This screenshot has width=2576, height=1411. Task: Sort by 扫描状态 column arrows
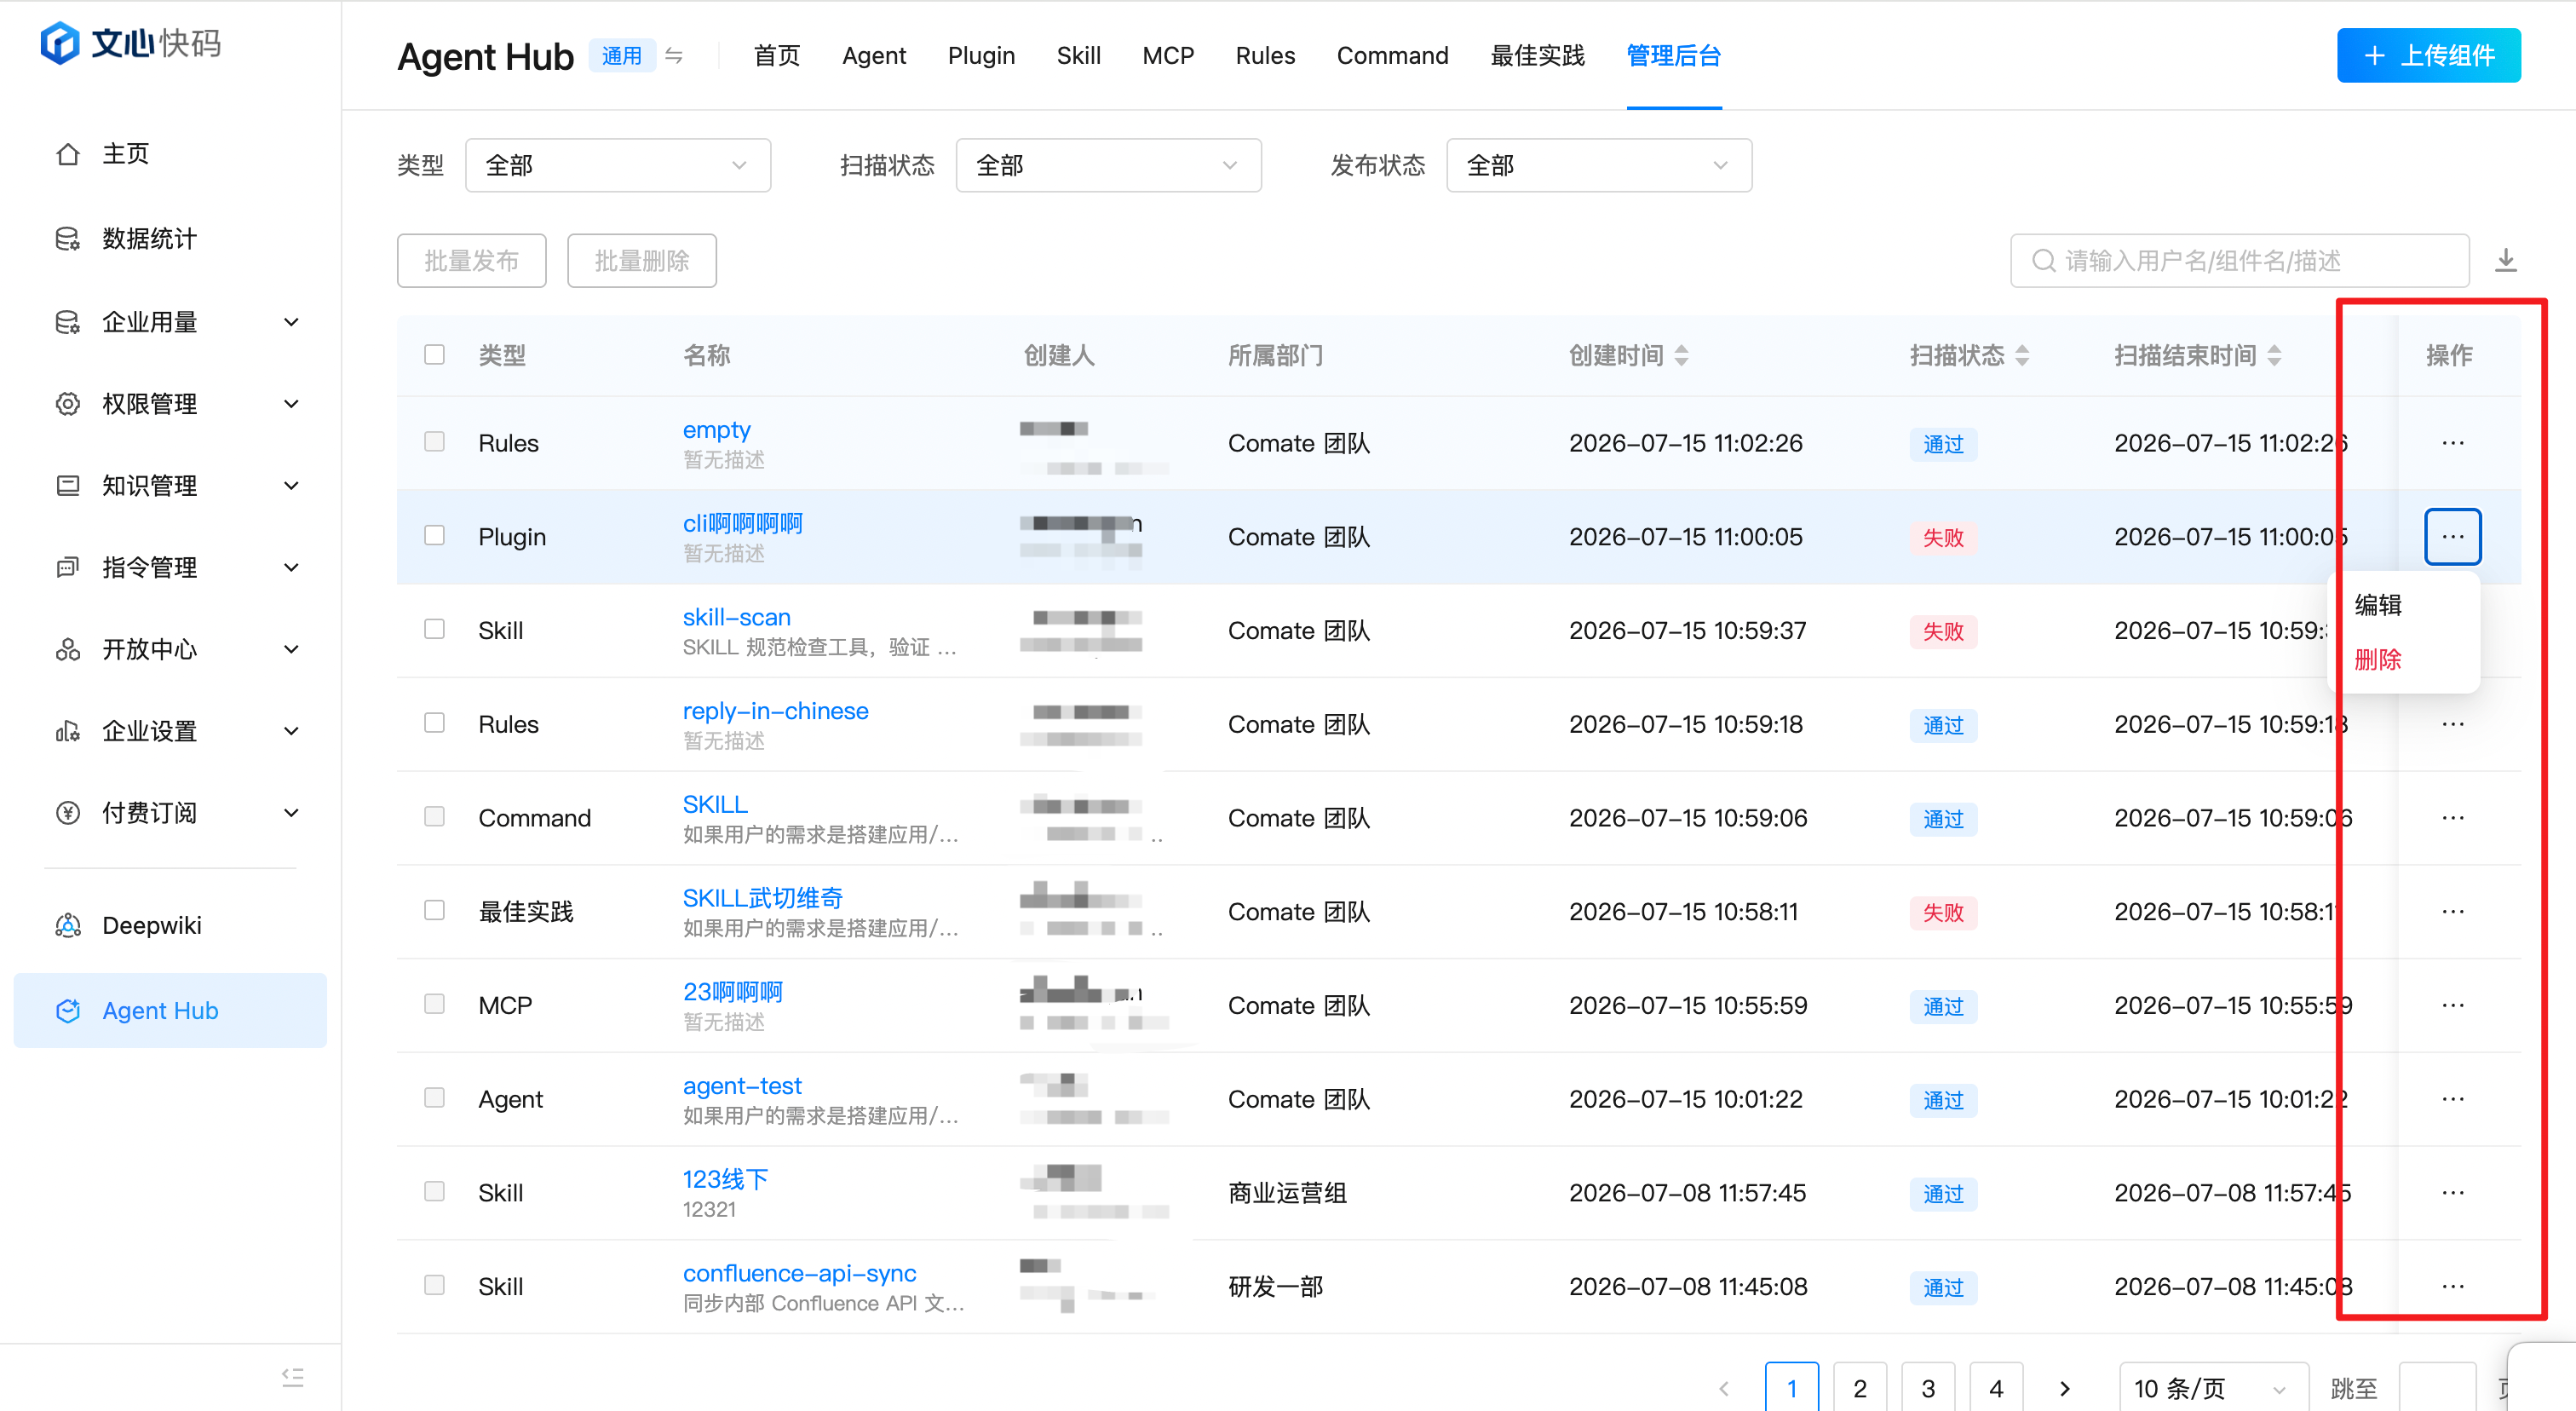point(2022,355)
